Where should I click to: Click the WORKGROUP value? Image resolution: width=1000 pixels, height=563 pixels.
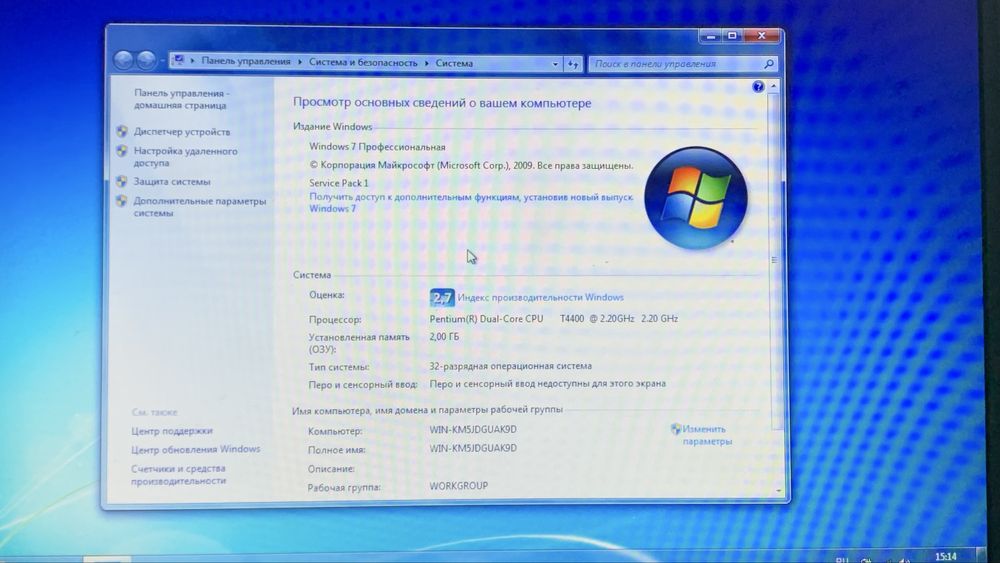(x=459, y=486)
